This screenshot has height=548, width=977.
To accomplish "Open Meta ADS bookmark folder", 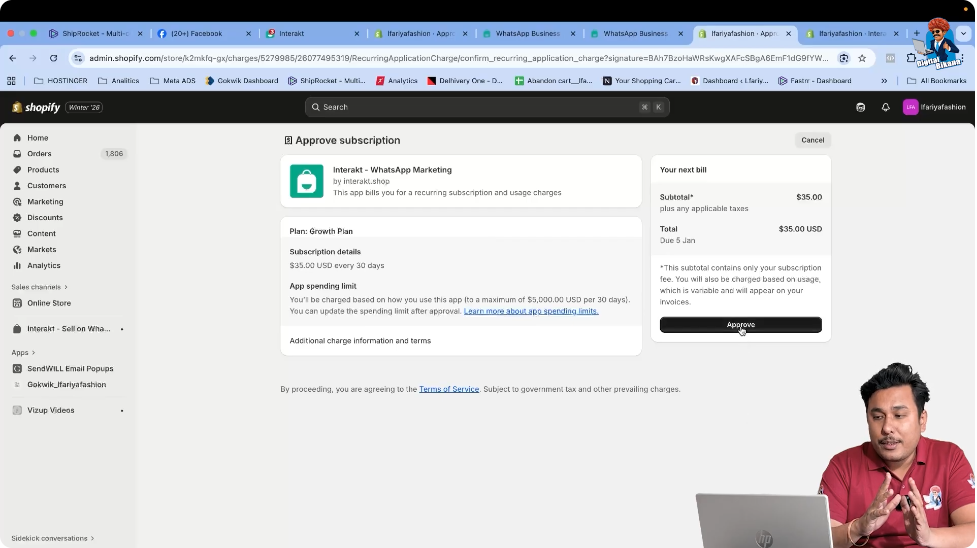I will (173, 80).
